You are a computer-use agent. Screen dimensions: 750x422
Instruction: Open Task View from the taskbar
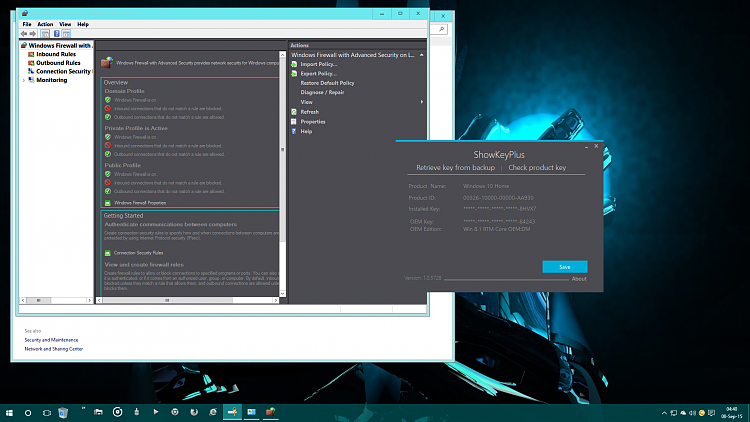pos(46,413)
